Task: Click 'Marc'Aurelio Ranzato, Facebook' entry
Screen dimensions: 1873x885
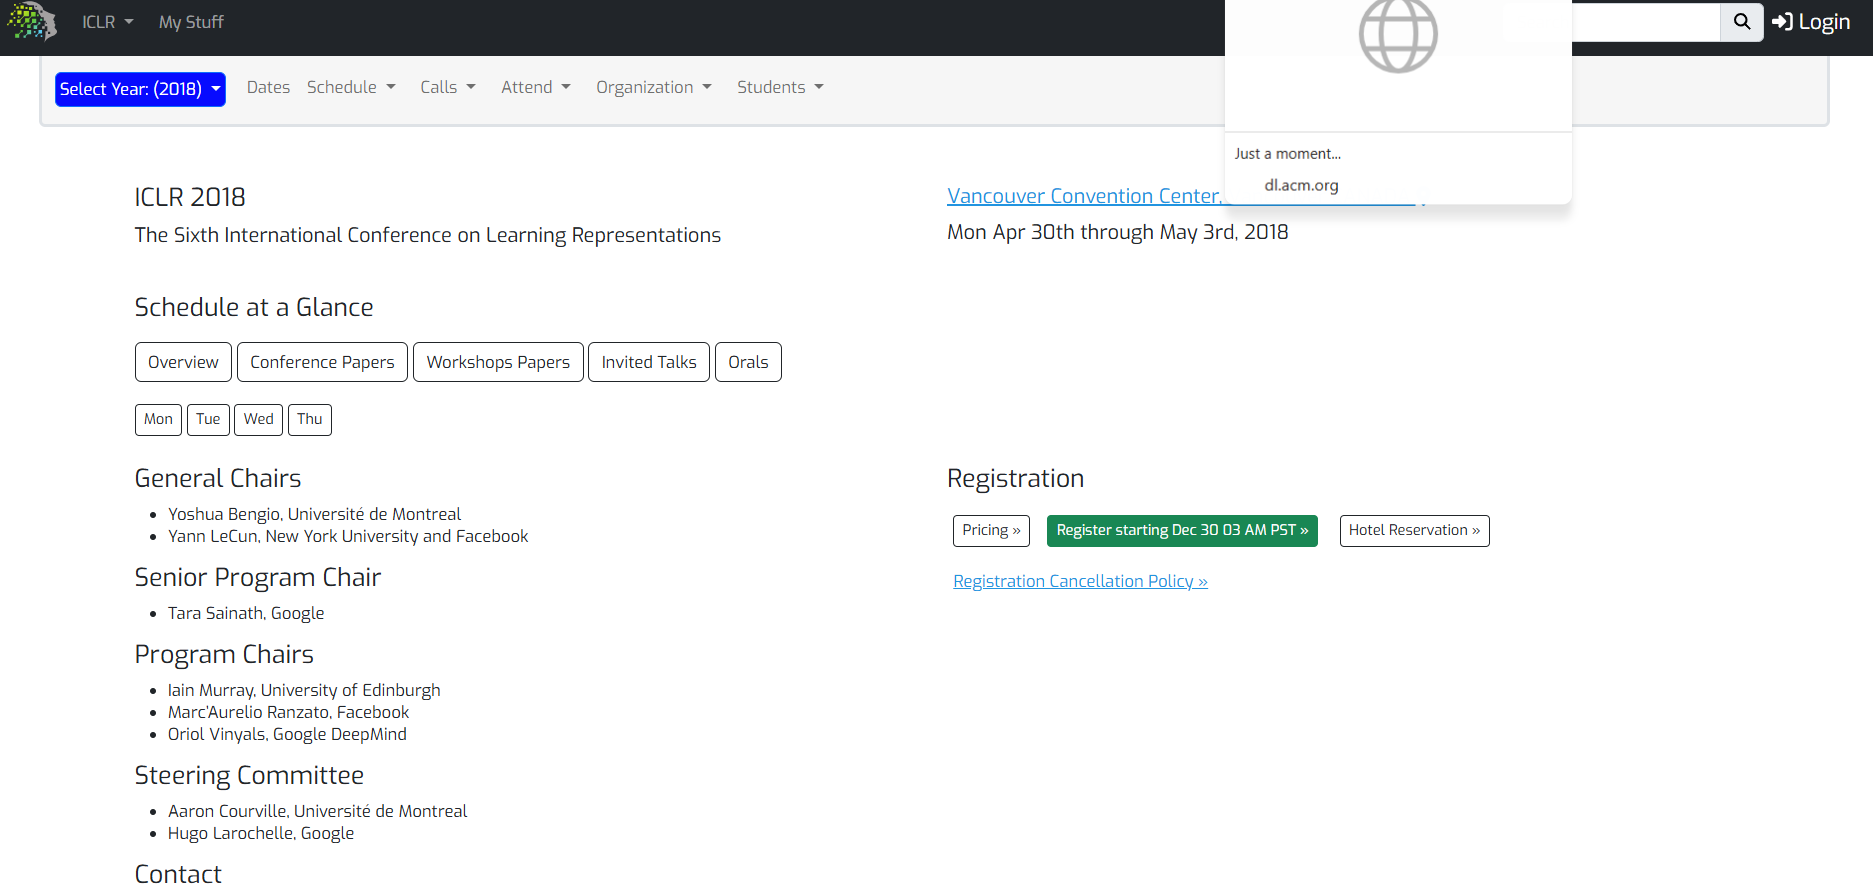Action: [x=288, y=712]
